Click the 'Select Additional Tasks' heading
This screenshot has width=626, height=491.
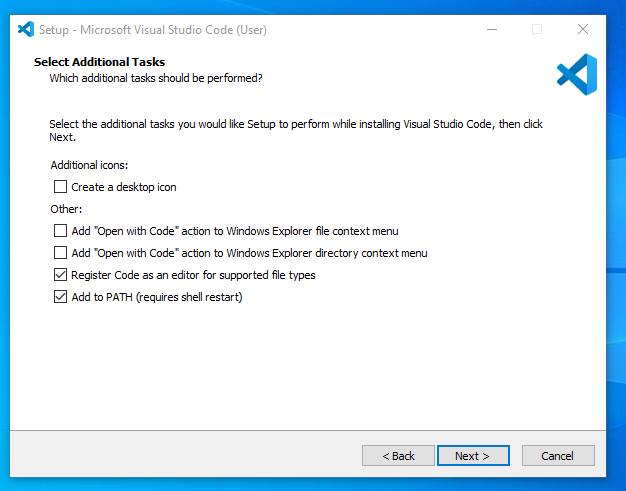99,62
